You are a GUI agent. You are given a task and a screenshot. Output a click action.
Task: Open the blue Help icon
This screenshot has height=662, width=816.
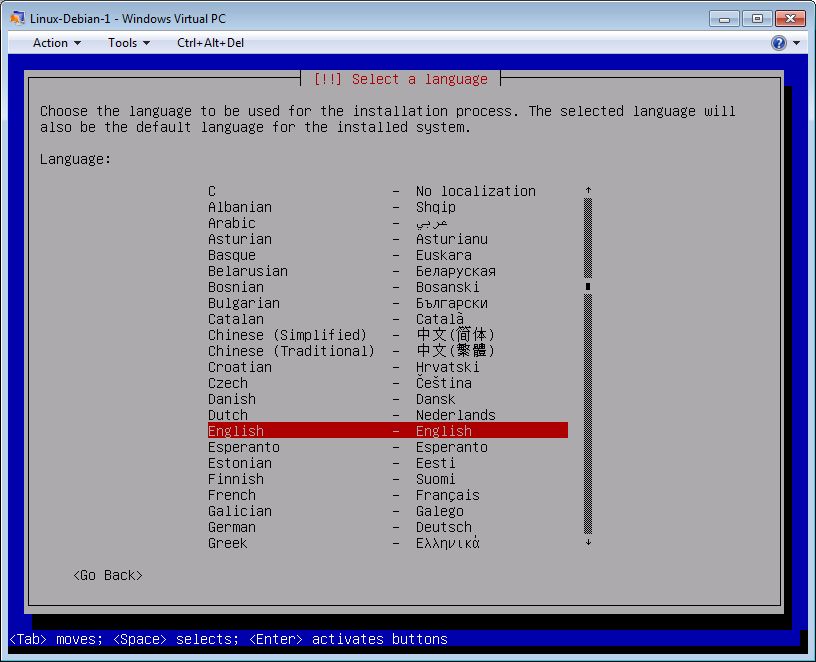(778, 43)
